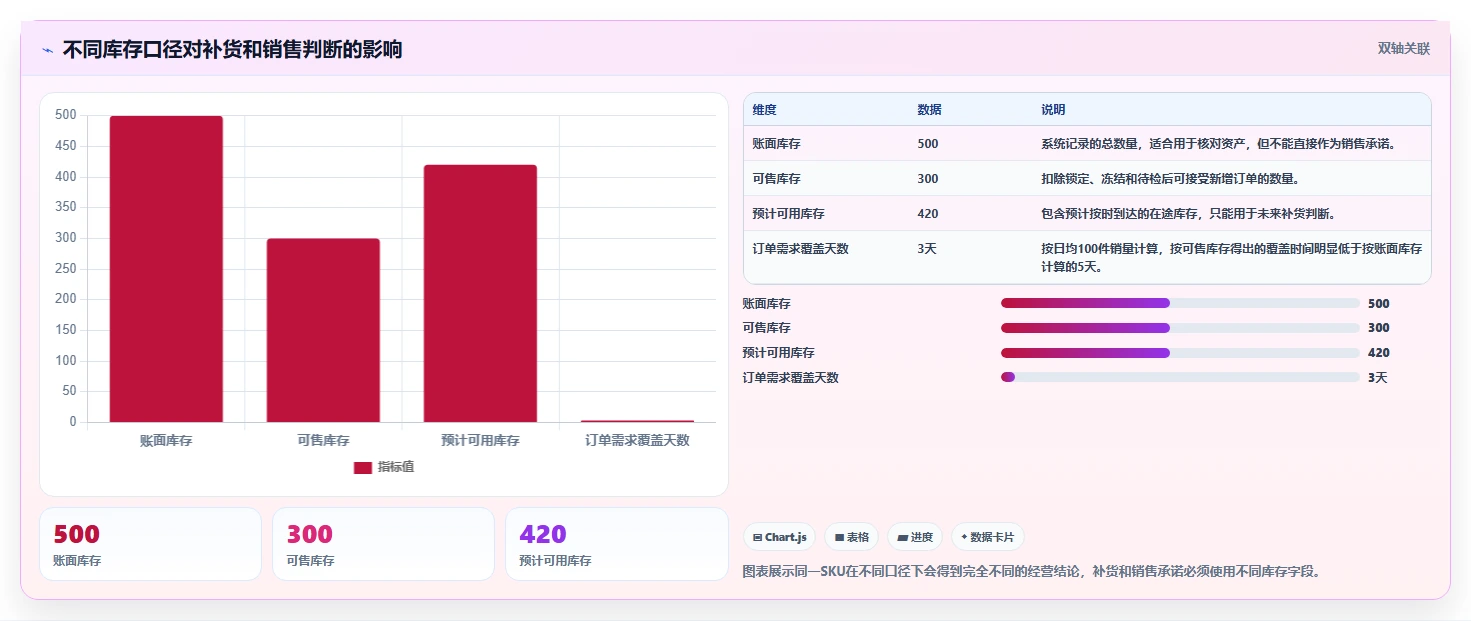Click the 可售库存 bar in the chart
This screenshot has width=1471, height=621.
[x=323, y=330]
